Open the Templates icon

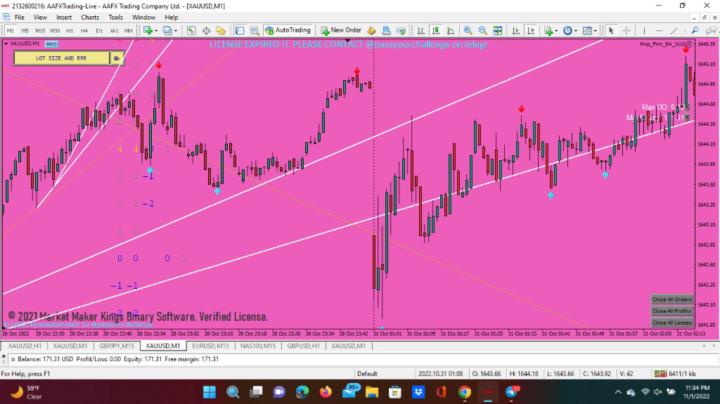[587, 31]
